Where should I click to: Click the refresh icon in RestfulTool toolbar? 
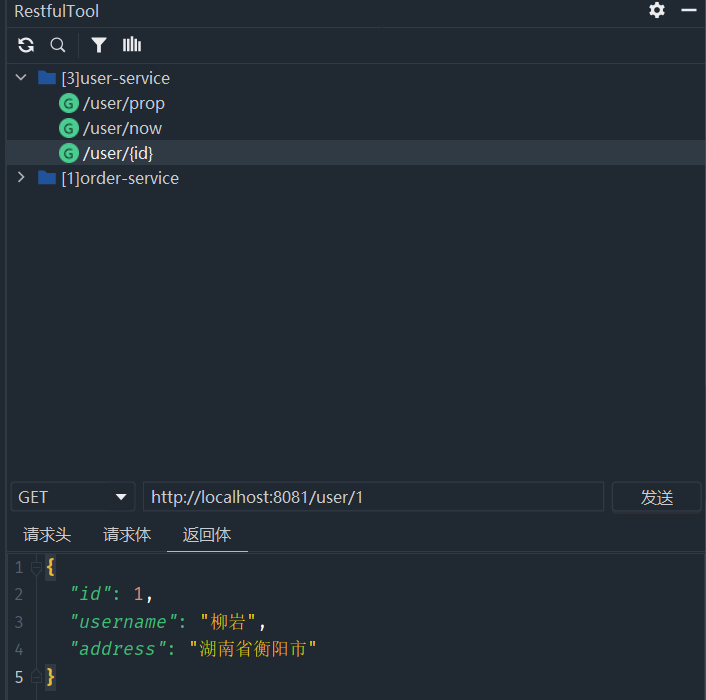tap(26, 45)
